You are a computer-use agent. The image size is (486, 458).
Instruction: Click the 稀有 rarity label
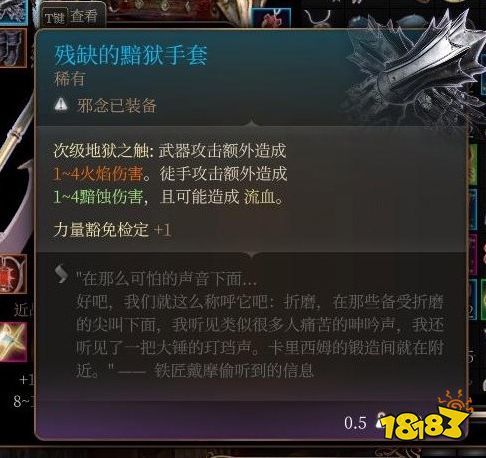[70, 79]
